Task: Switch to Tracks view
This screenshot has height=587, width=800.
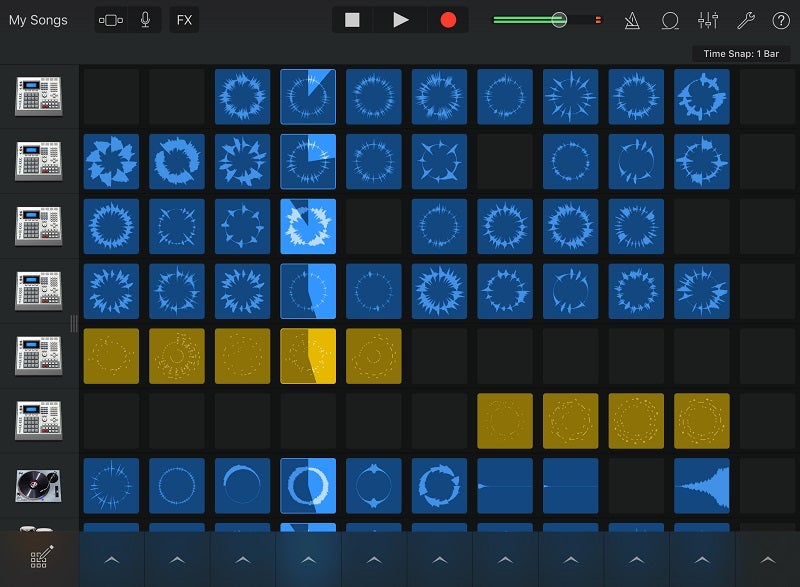Action: tap(111, 20)
